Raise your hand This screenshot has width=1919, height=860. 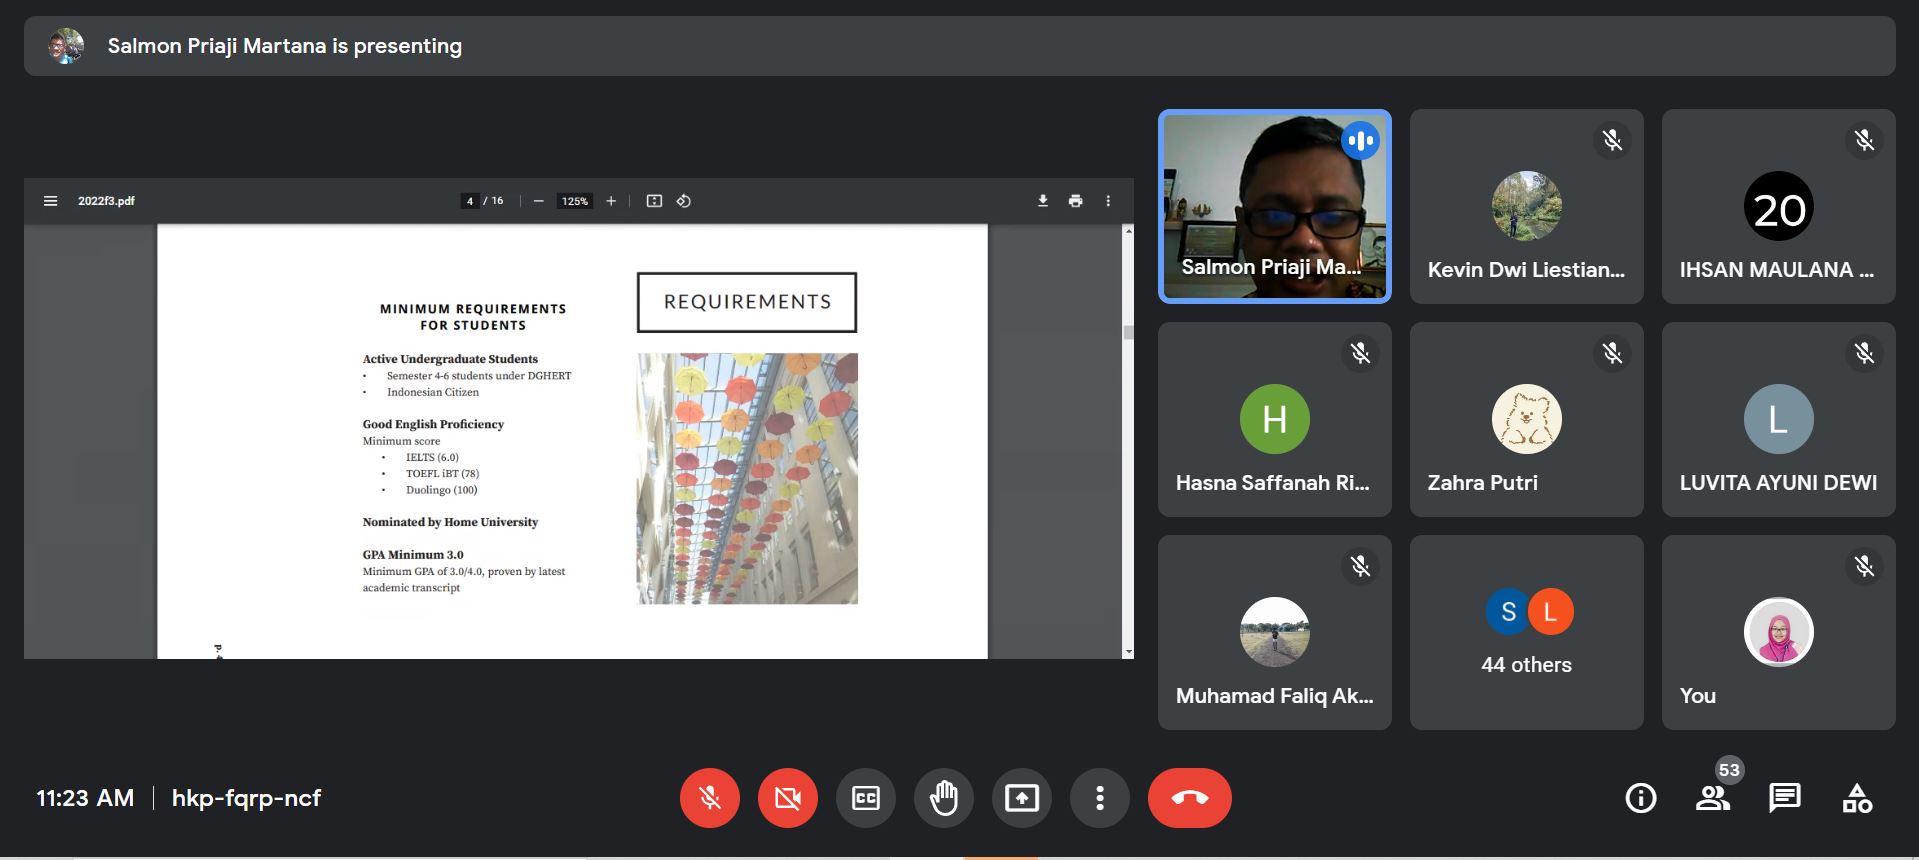[x=943, y=798]
